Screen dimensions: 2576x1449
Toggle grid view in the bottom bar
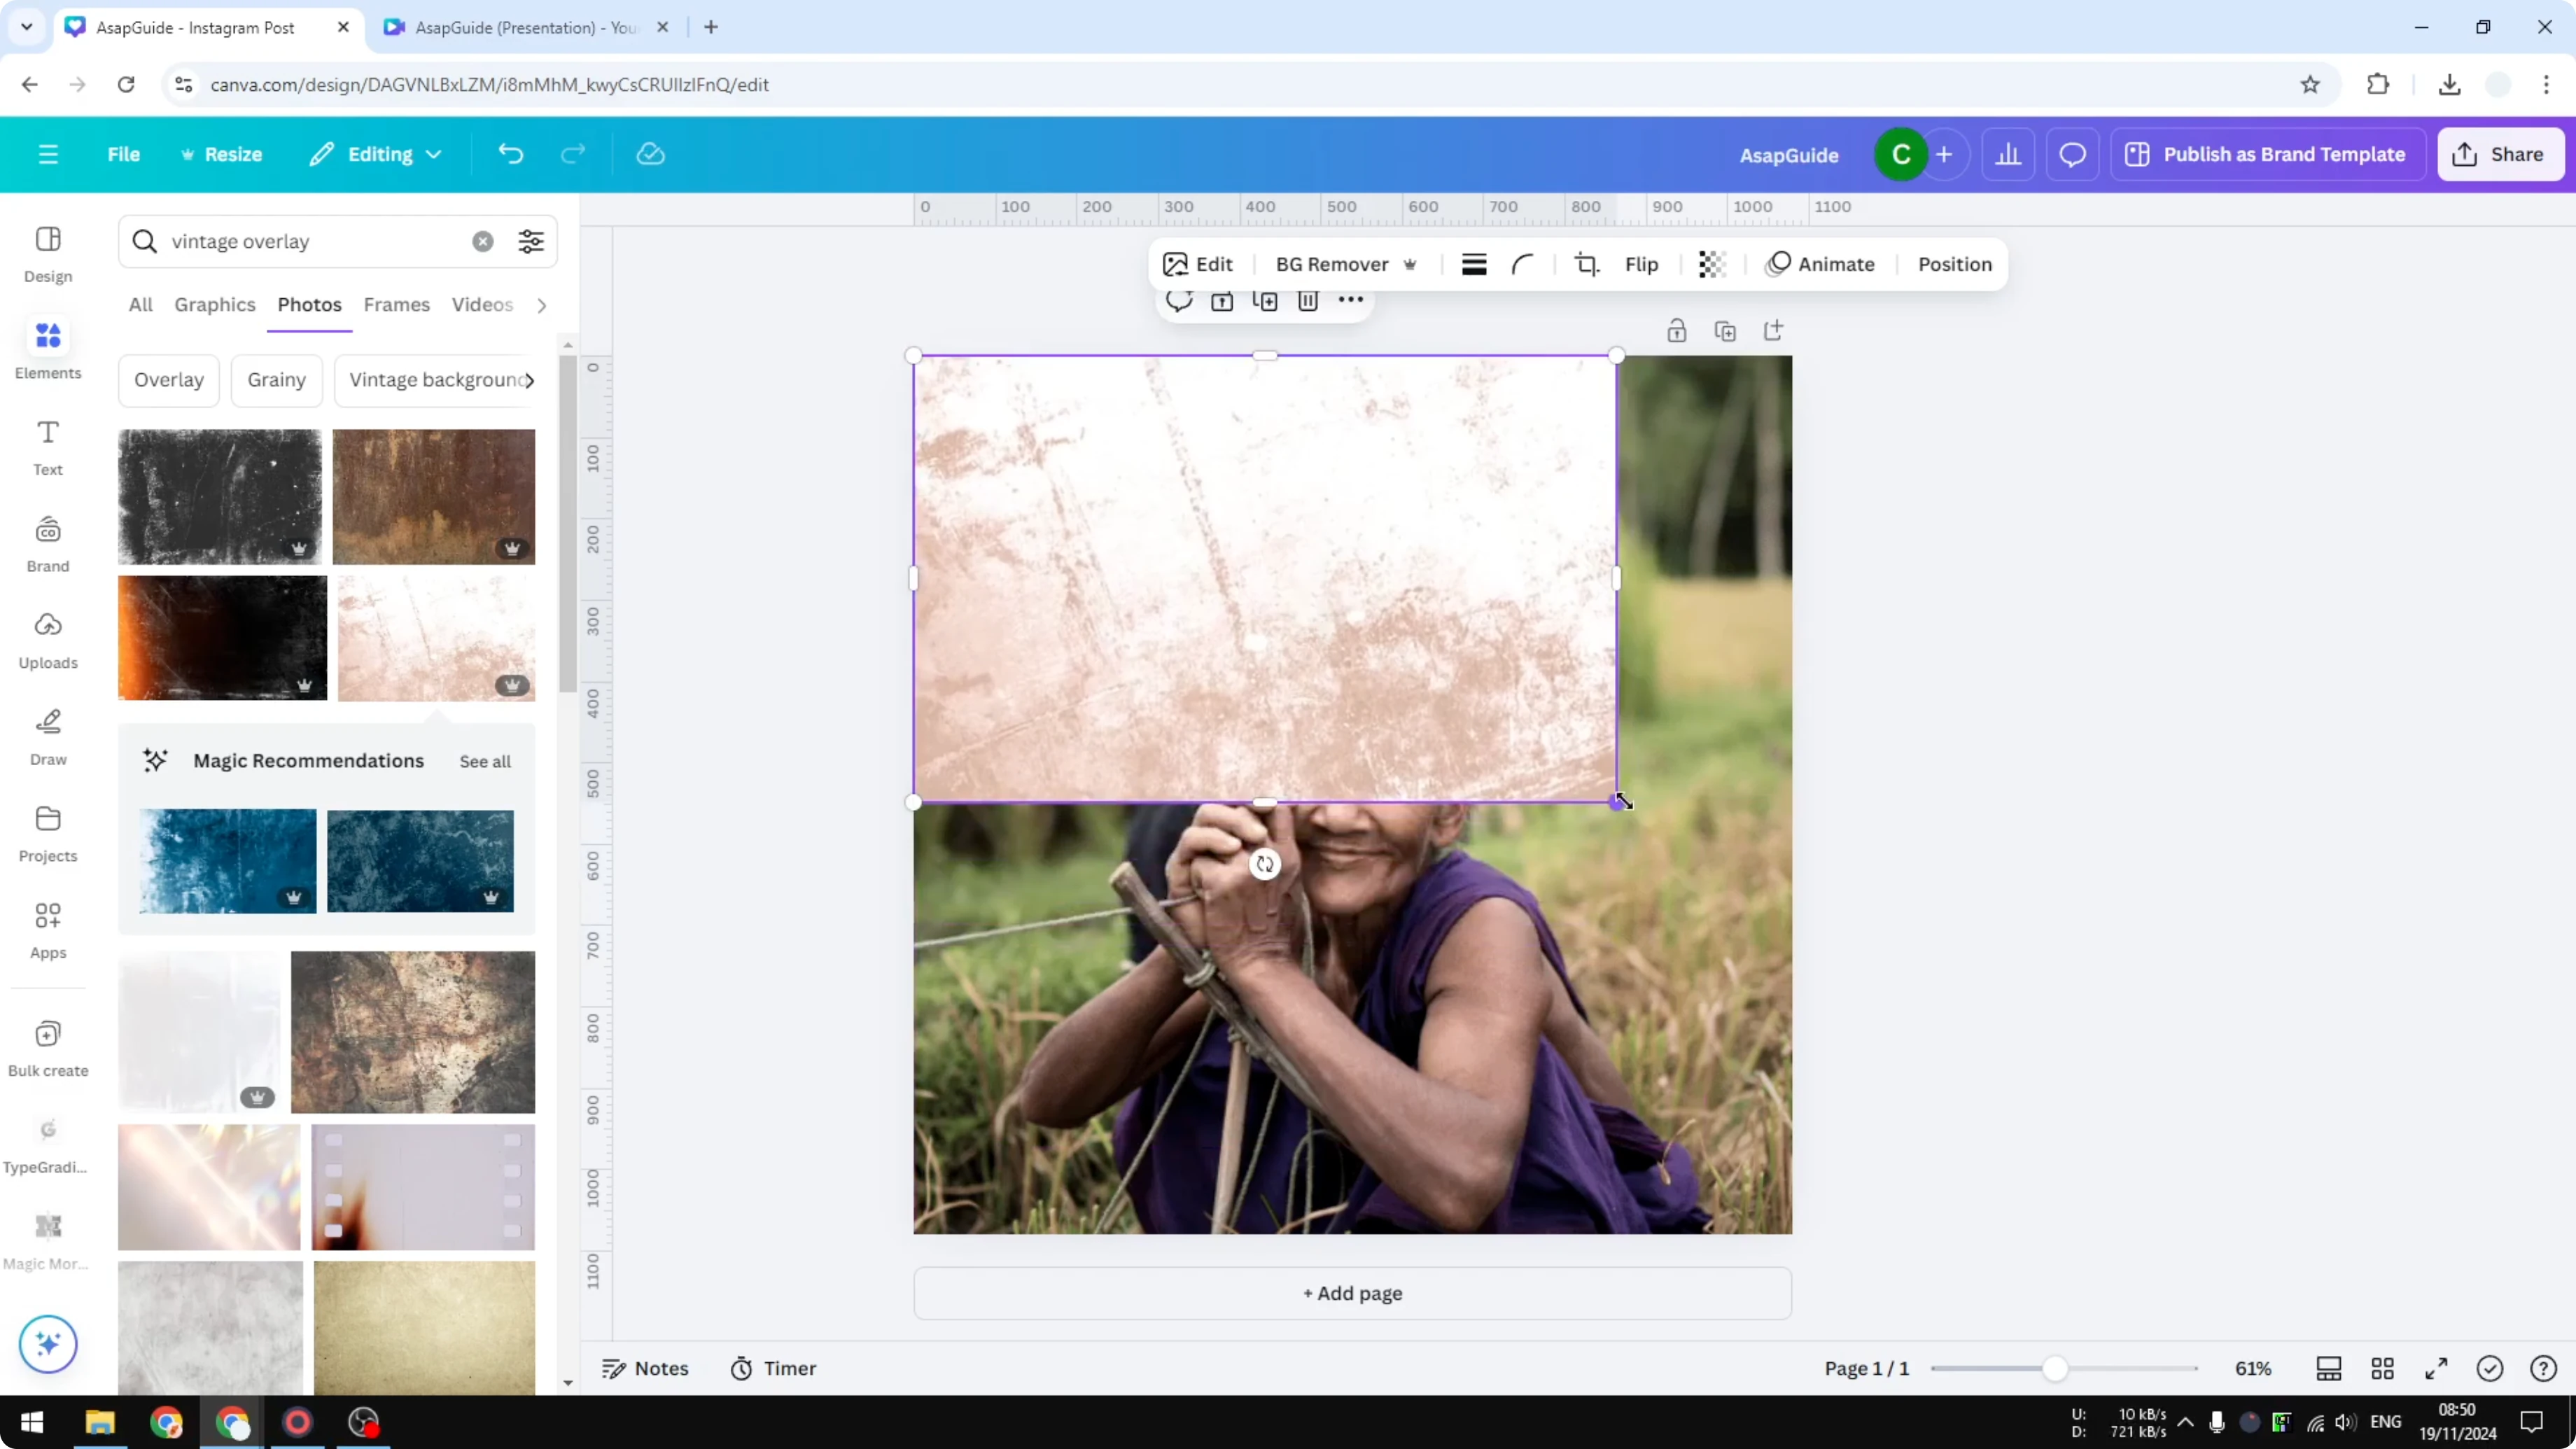click(2383, 1368)
